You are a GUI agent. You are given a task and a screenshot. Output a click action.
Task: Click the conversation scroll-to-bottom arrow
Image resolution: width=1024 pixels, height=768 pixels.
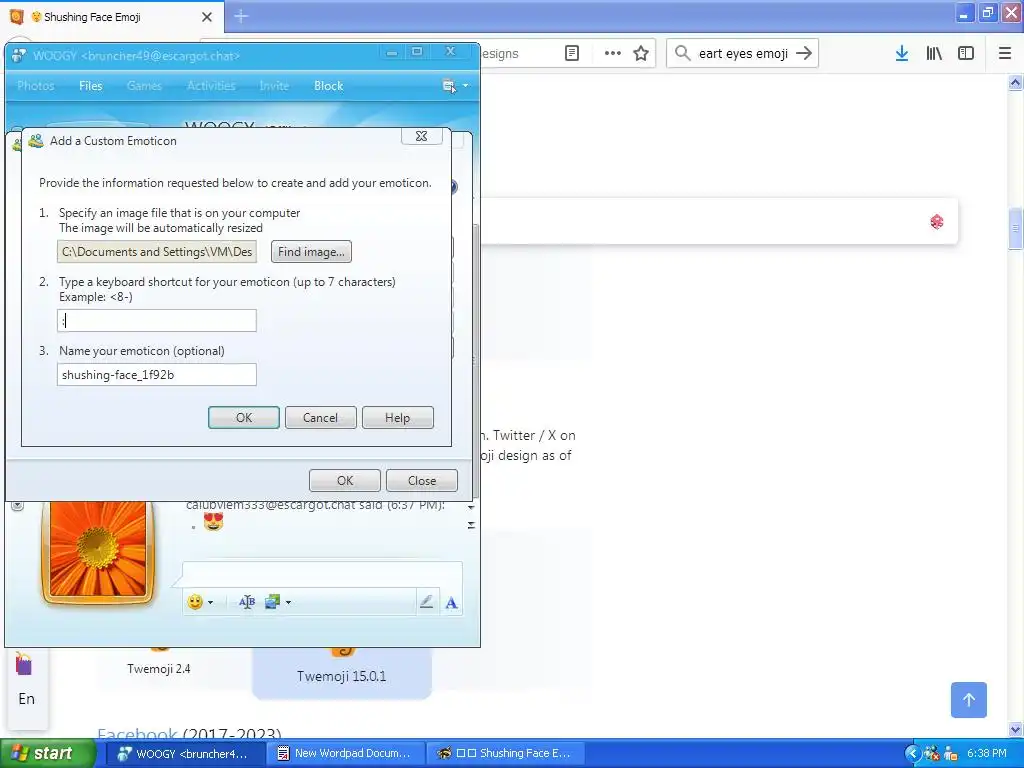(x=472, y=525)
